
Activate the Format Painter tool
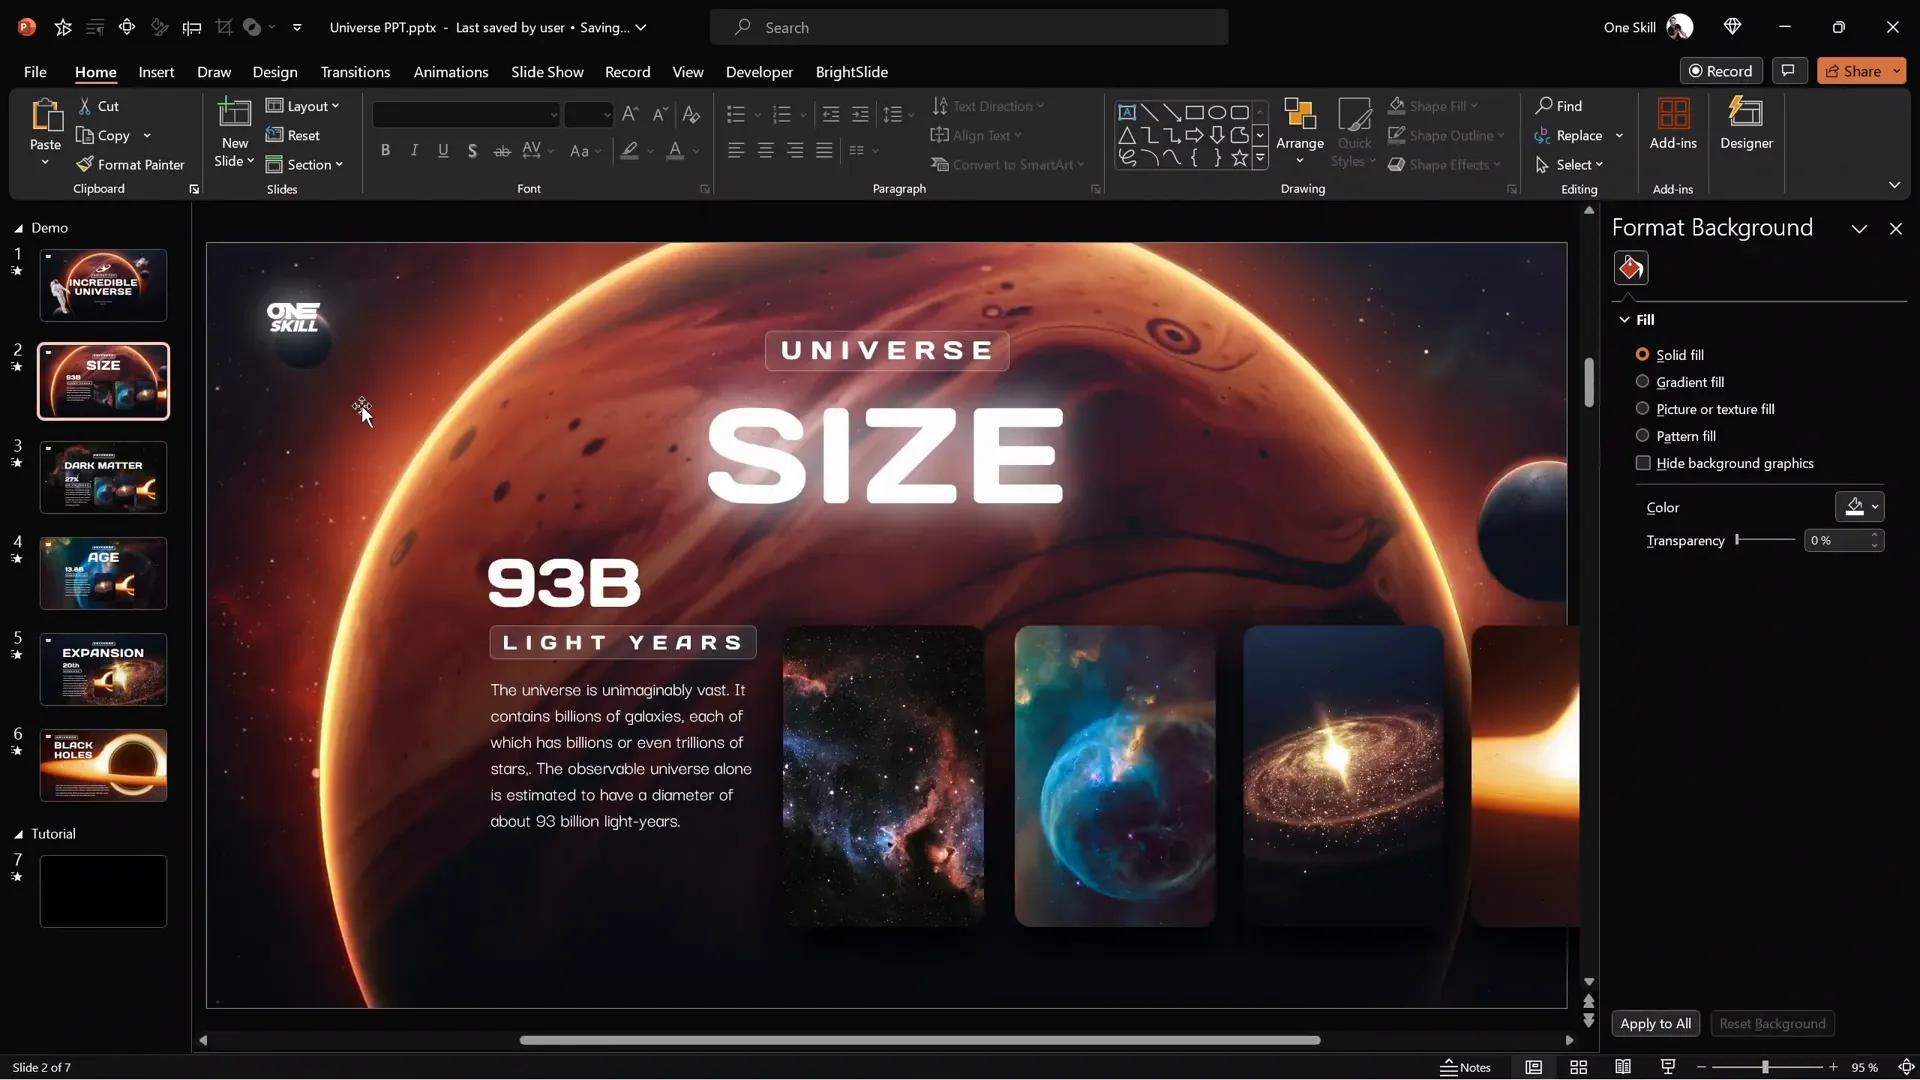pyautogui.click(x=130, y=164)
